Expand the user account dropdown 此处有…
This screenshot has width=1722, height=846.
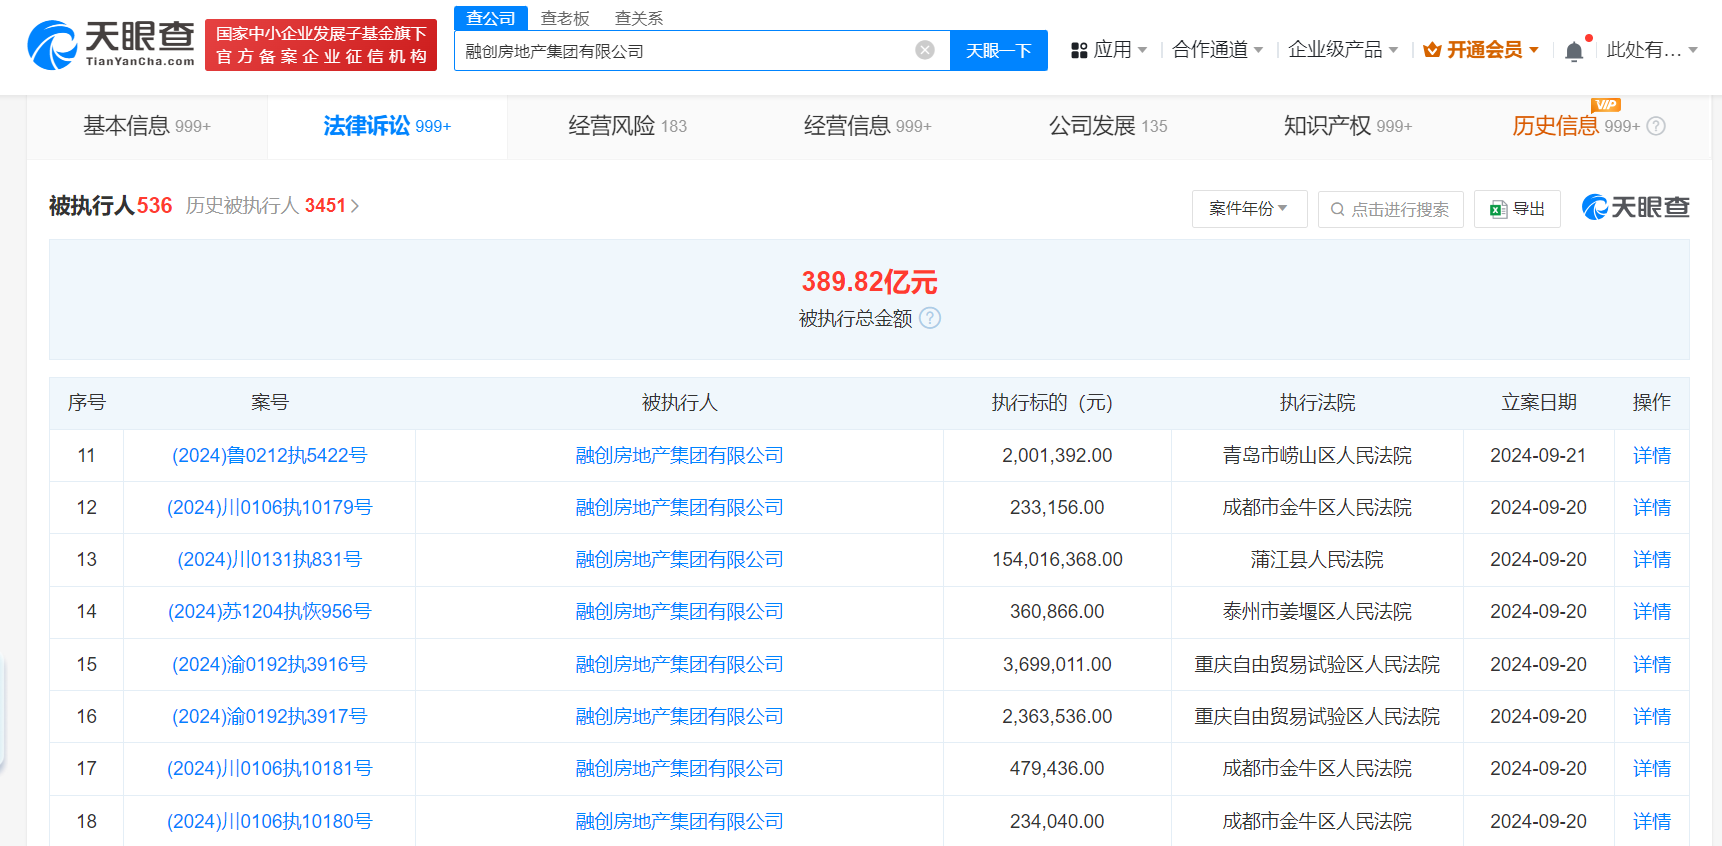coord(1652,50)
